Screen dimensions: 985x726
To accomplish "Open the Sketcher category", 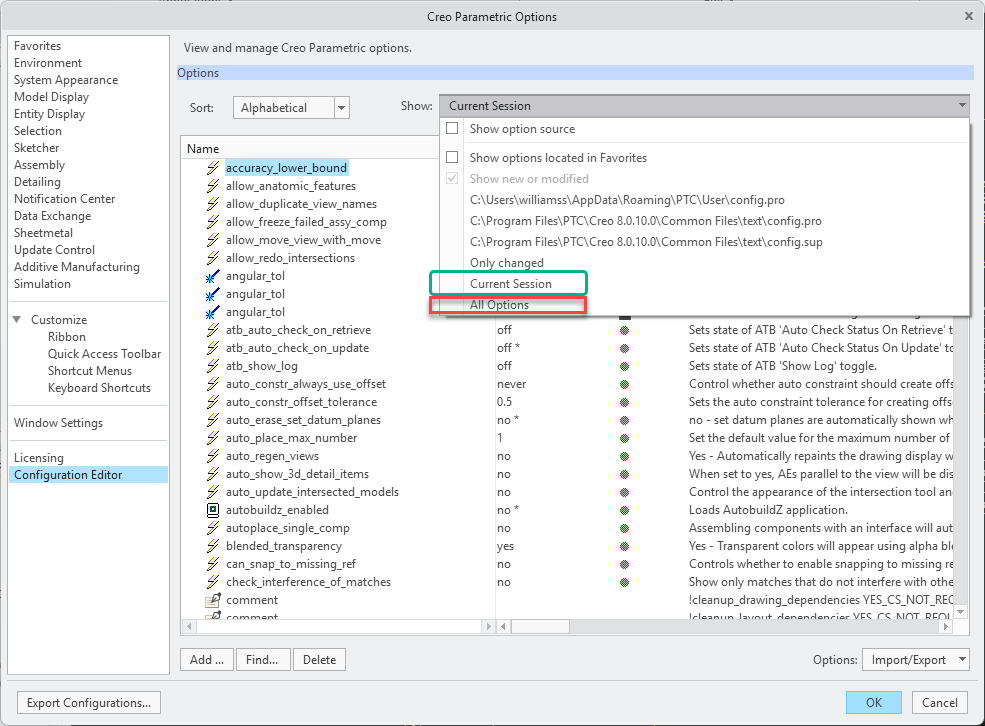I will coord(36,148).
